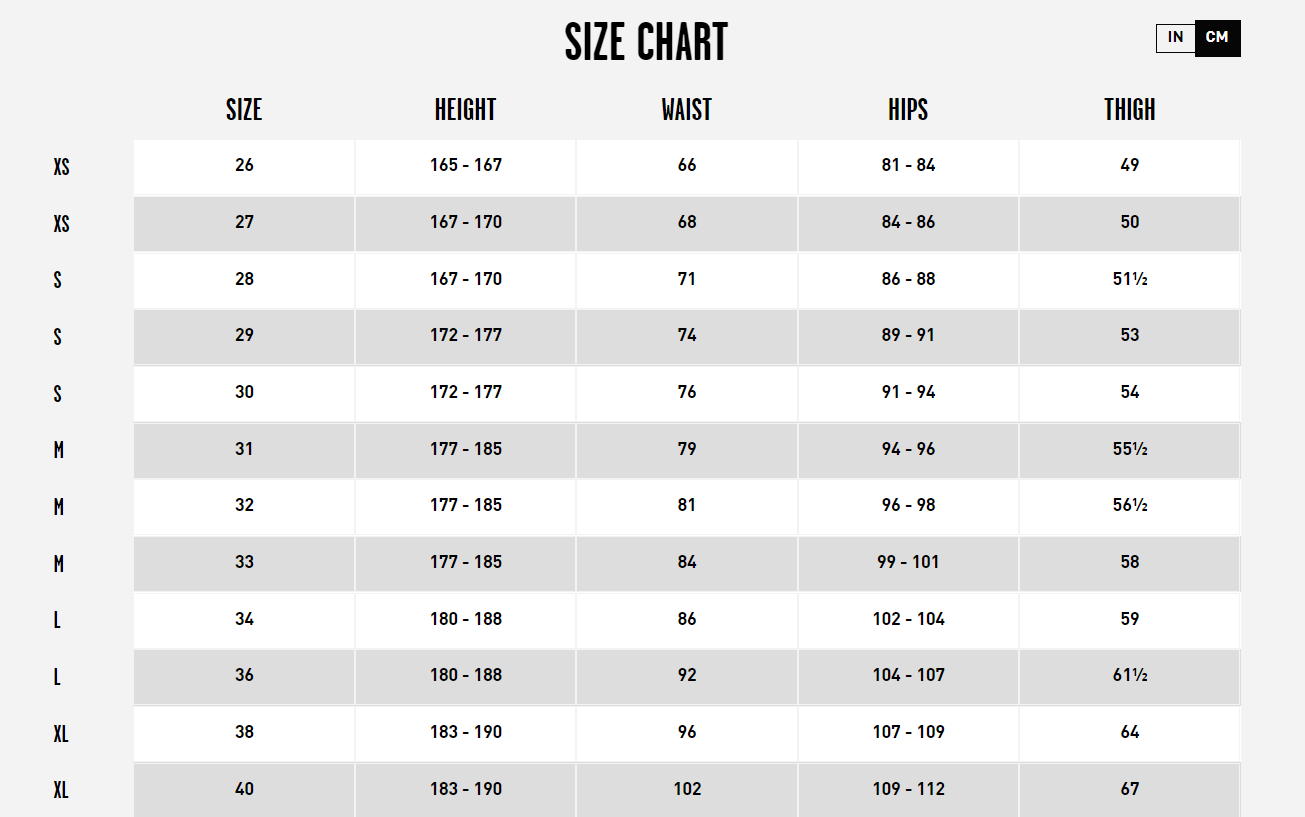This screenshot has height=817, width=1305.
Task: Click the hips 99 - 101 cell
Action: 908,563
